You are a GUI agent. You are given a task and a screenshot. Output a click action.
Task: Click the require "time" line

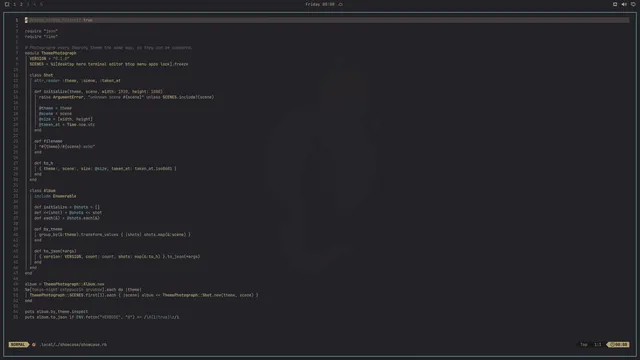41,36
